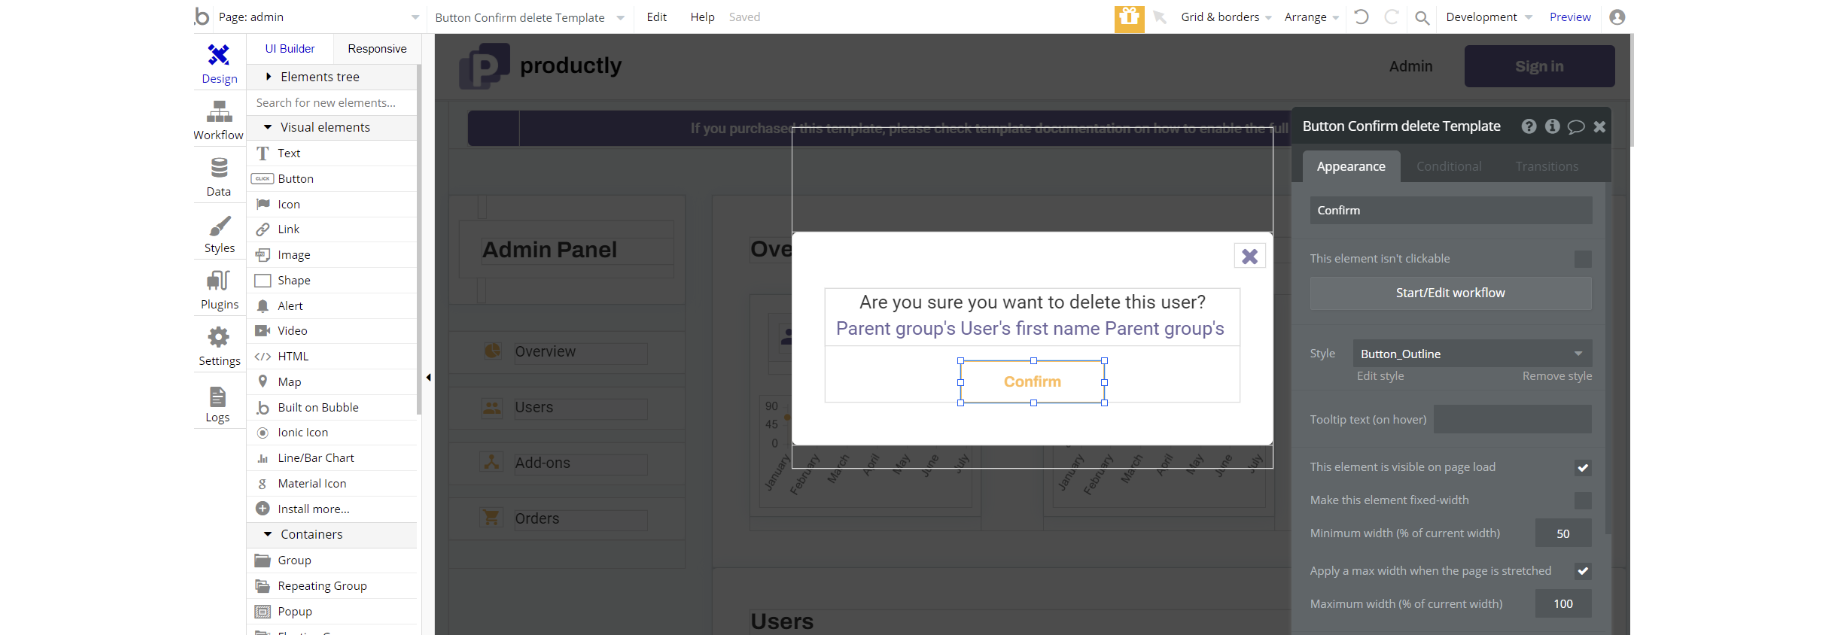Select the Image element from the palette
The image size is (1830, 644).
[x=332, y=255]
